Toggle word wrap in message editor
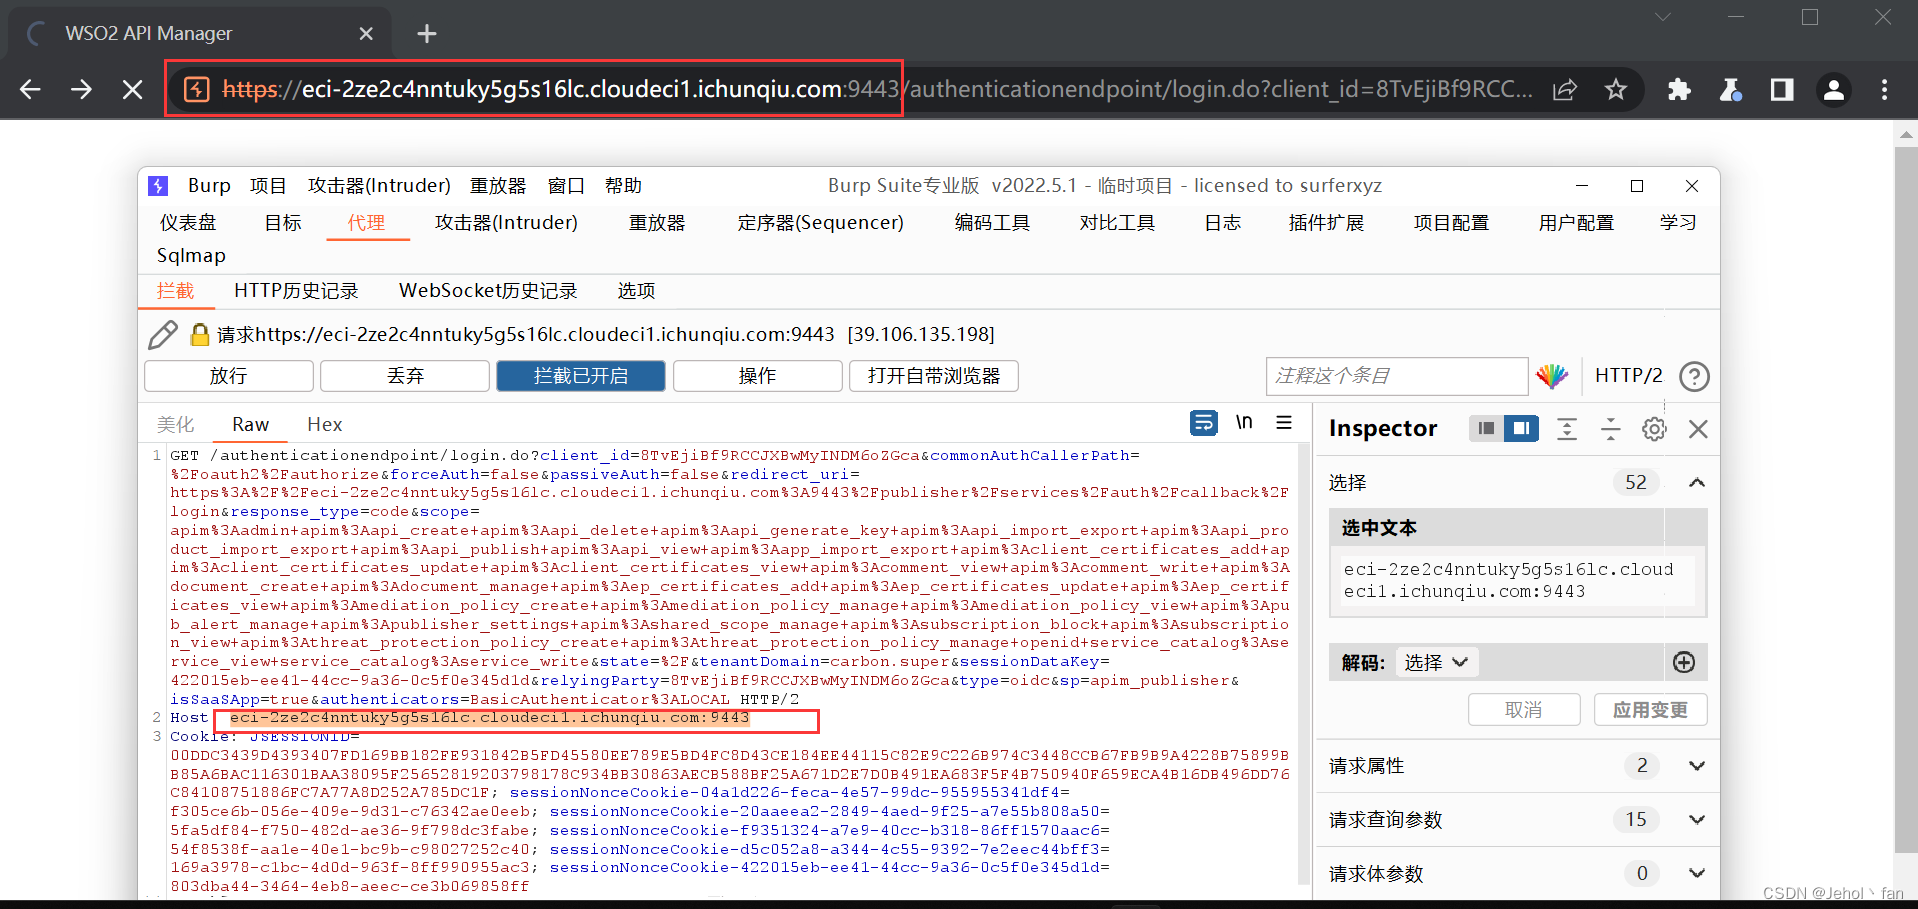1918x909 pixels. tap(1204, 423)
